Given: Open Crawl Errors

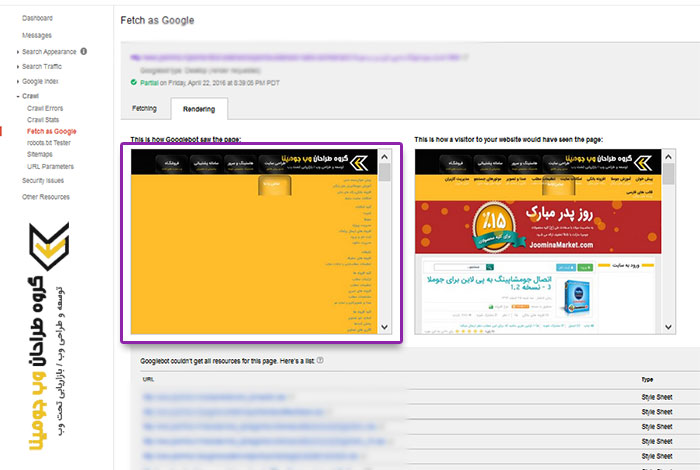Looking at the screenshot, I should click(45, 108).
